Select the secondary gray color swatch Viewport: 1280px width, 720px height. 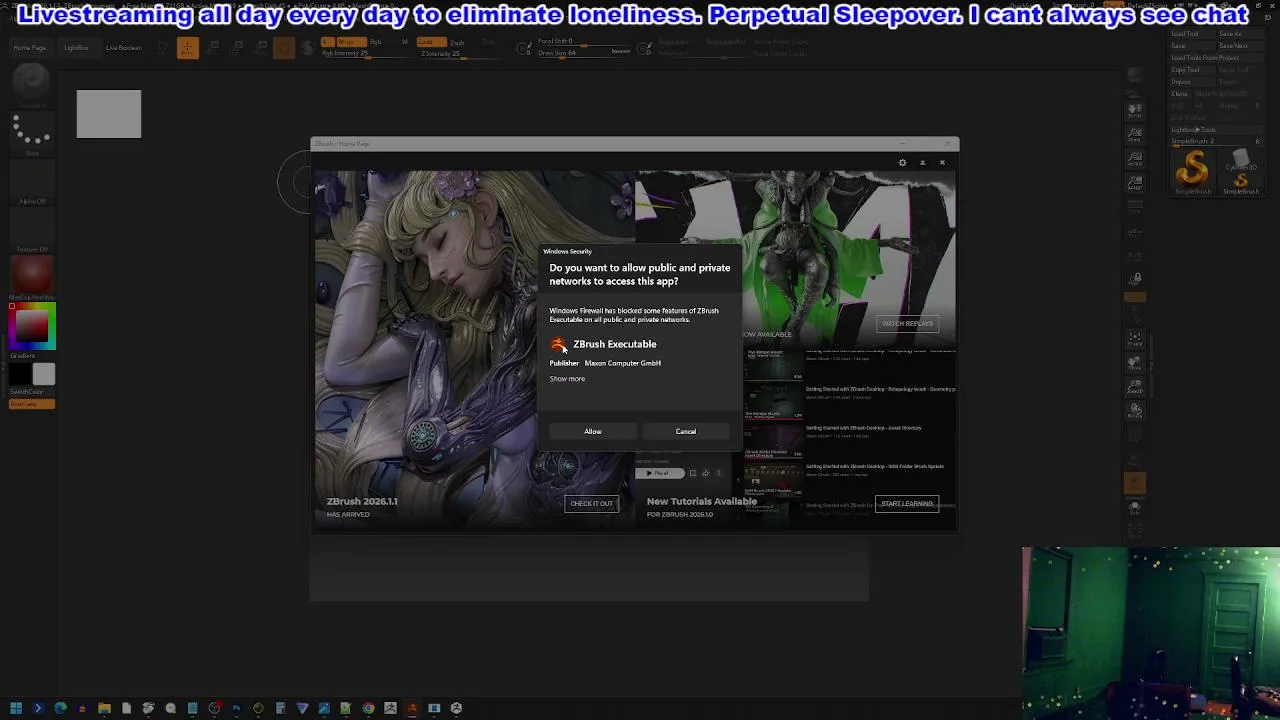43,375
